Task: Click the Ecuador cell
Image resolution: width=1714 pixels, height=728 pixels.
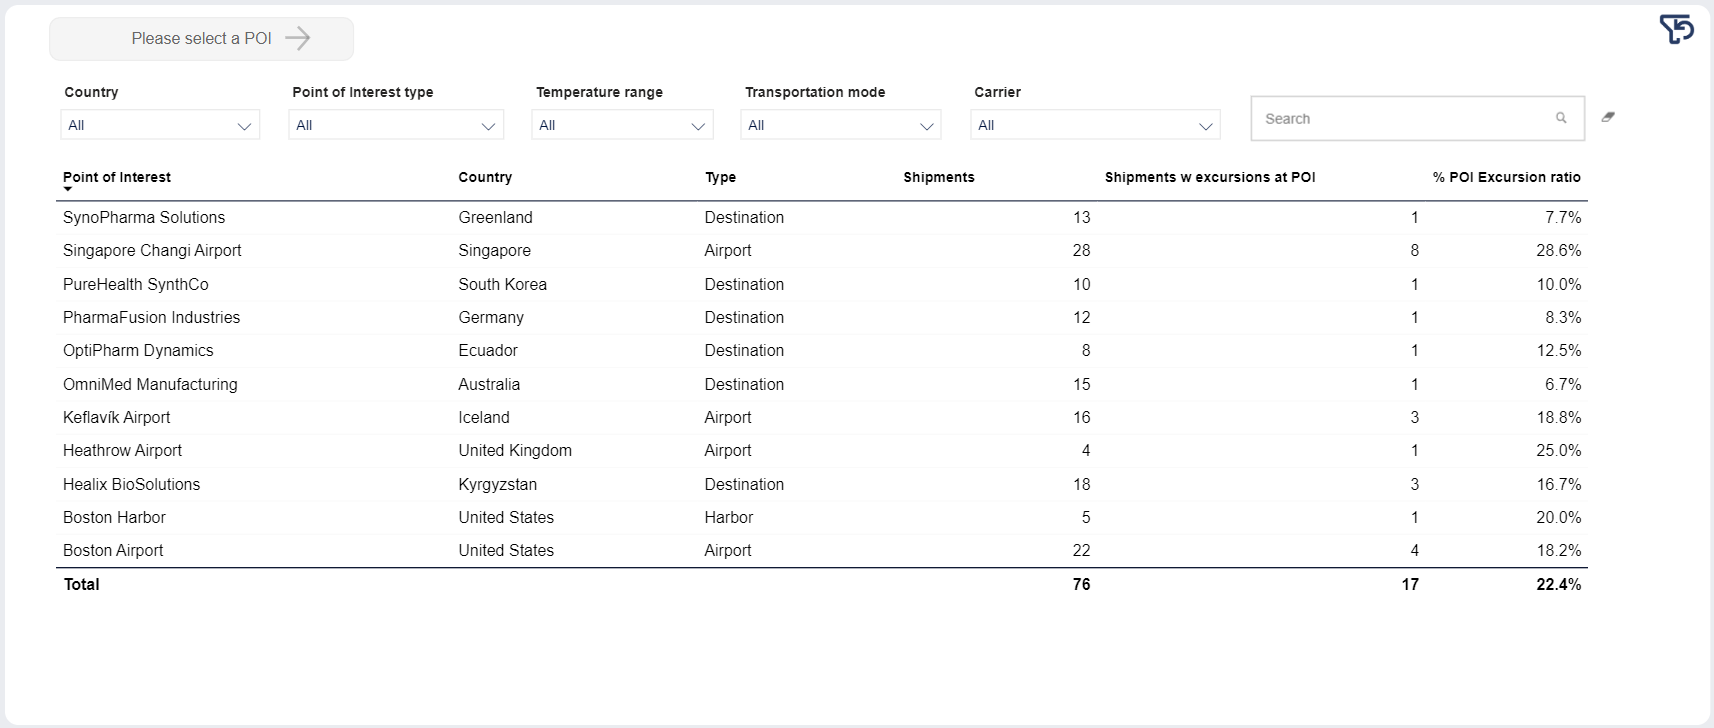Action: [x=488, y=350]
